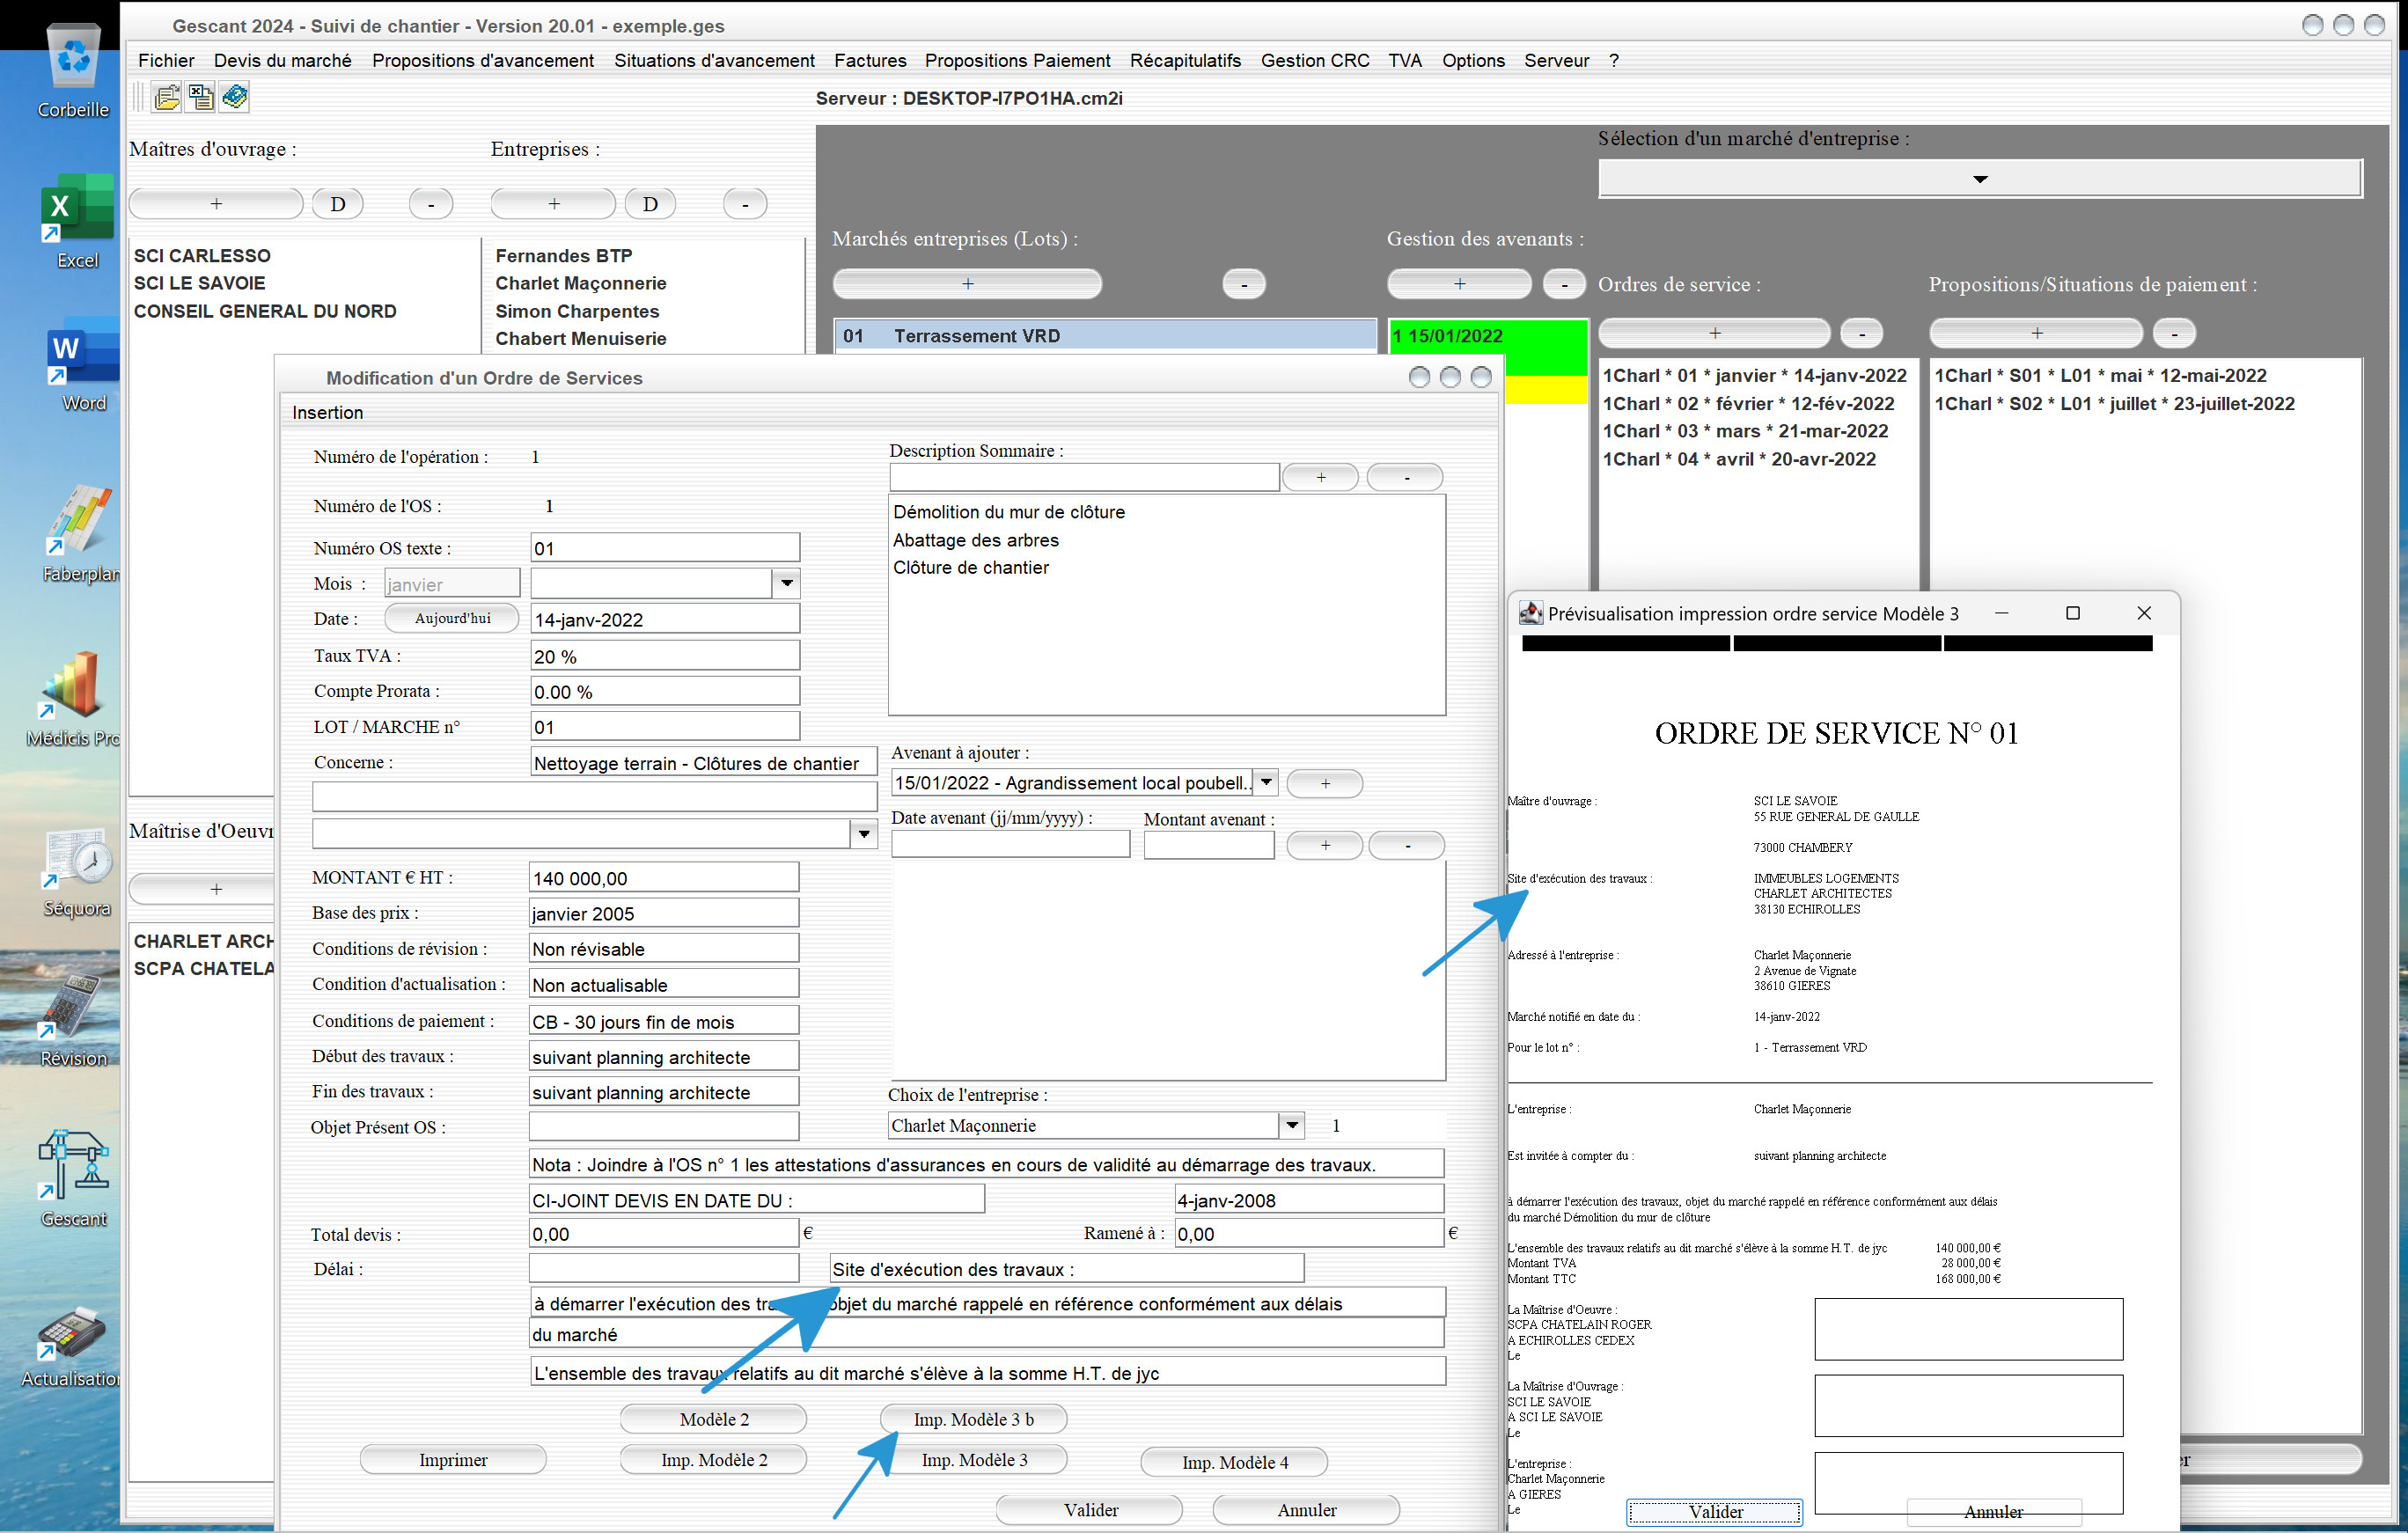Click the preview window's title bar app icon
The width and height of the screenshot is (2408, 1533).
tap(1530, 613)
